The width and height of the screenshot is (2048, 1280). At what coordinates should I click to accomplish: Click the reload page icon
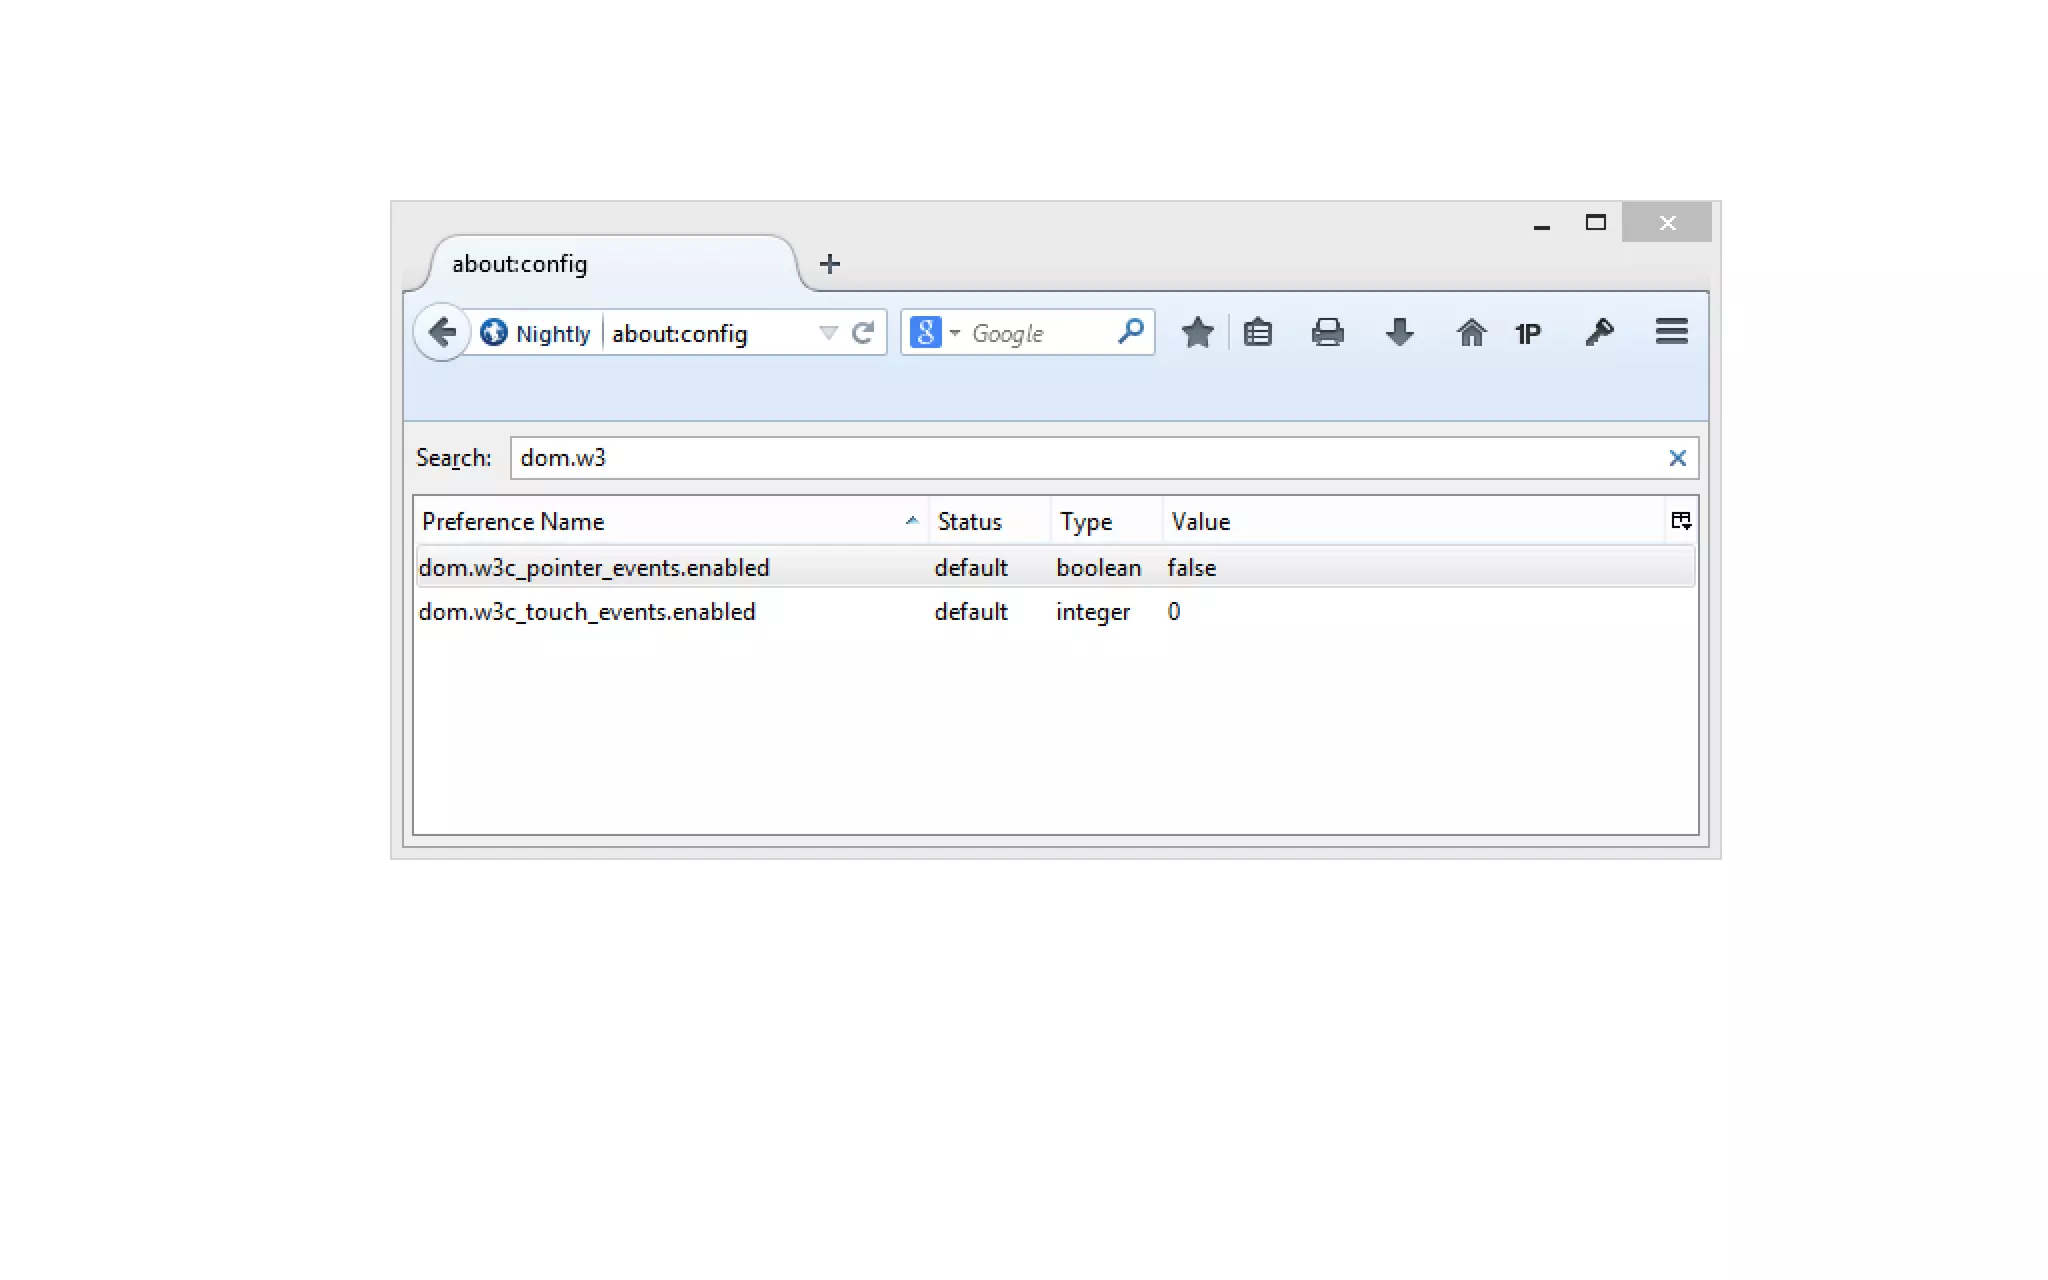863,333
